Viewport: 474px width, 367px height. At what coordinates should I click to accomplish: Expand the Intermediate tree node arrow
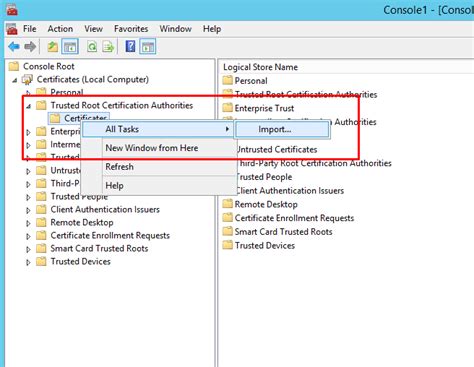[28, 145]
